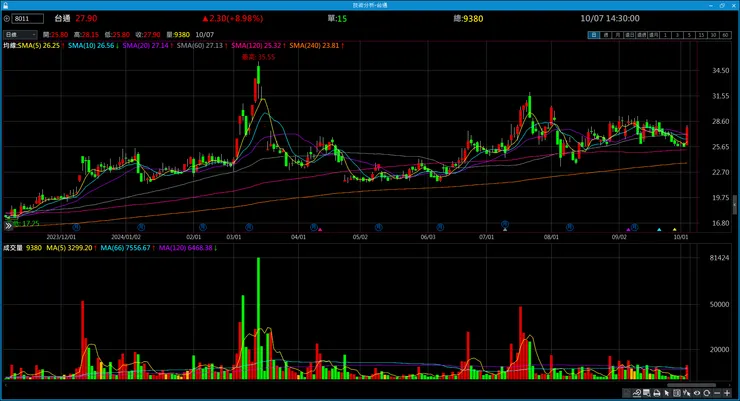This screenshot has width=740, height=401.
Task: Select the 5-minute chart interval
Action: [689, 35]
